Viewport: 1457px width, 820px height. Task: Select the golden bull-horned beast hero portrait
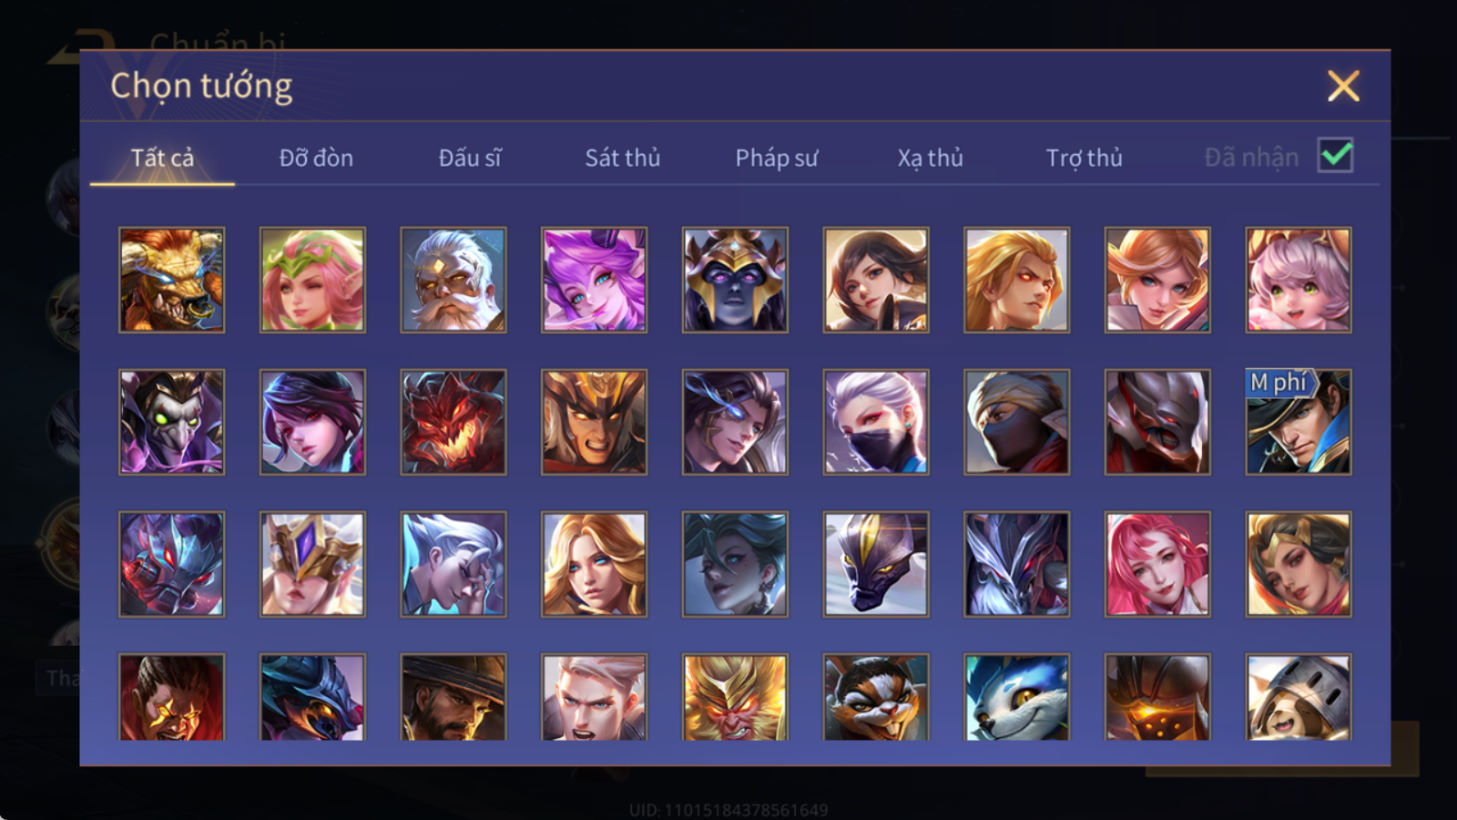coord(172,280)
